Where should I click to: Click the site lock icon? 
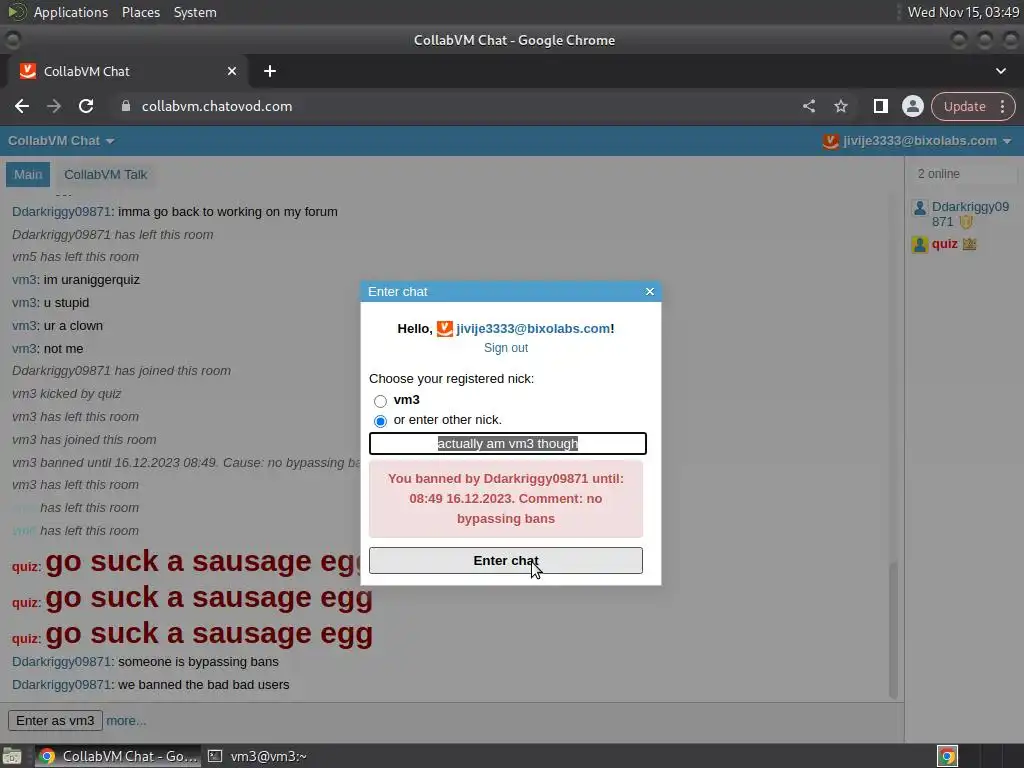(126, 106)
